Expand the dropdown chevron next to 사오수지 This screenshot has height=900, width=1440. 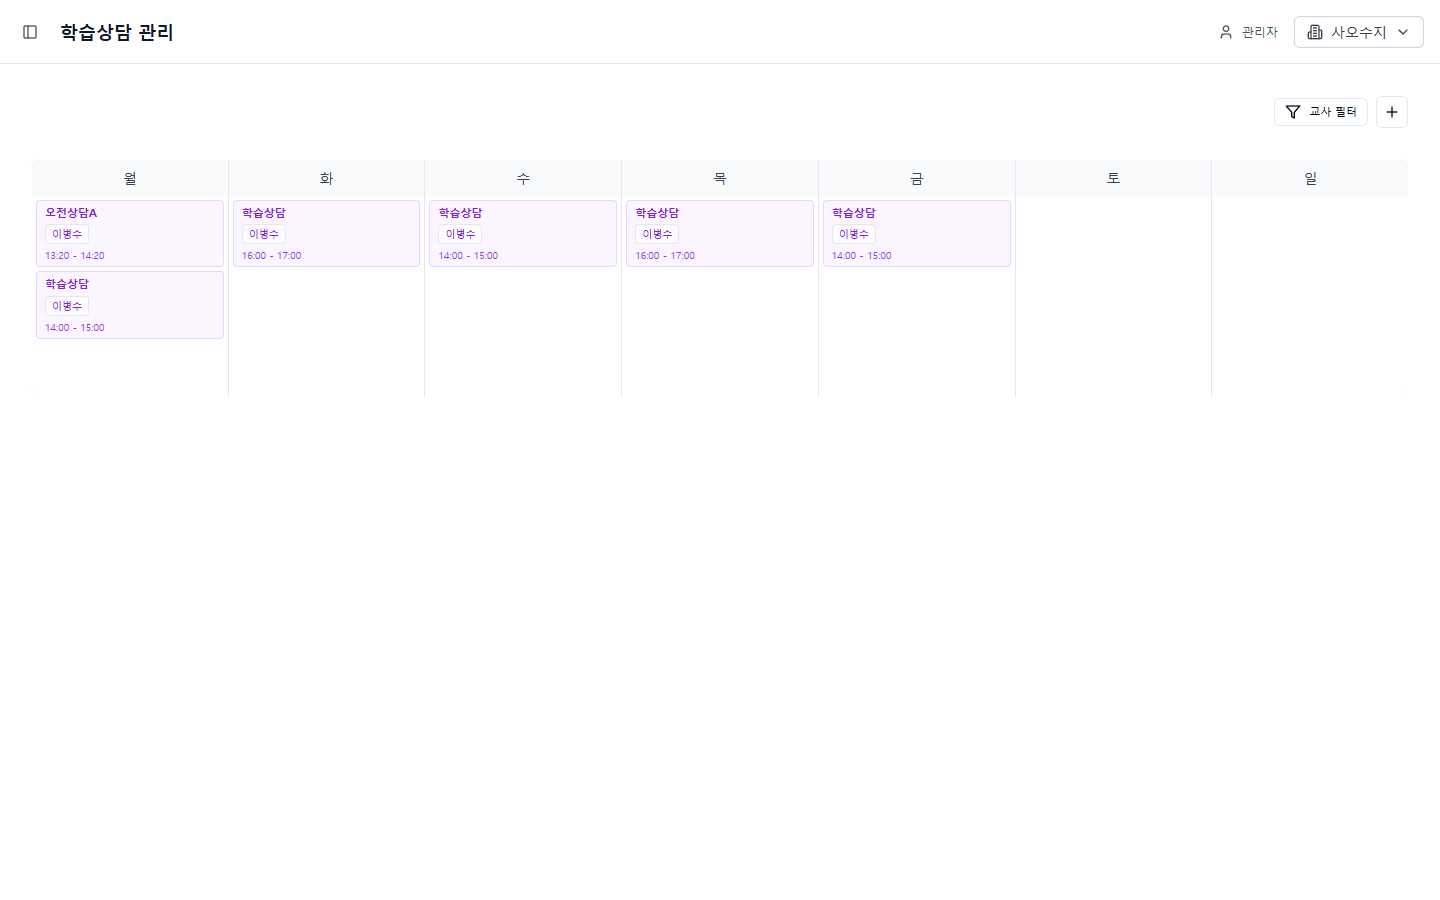pos(1403,32)
